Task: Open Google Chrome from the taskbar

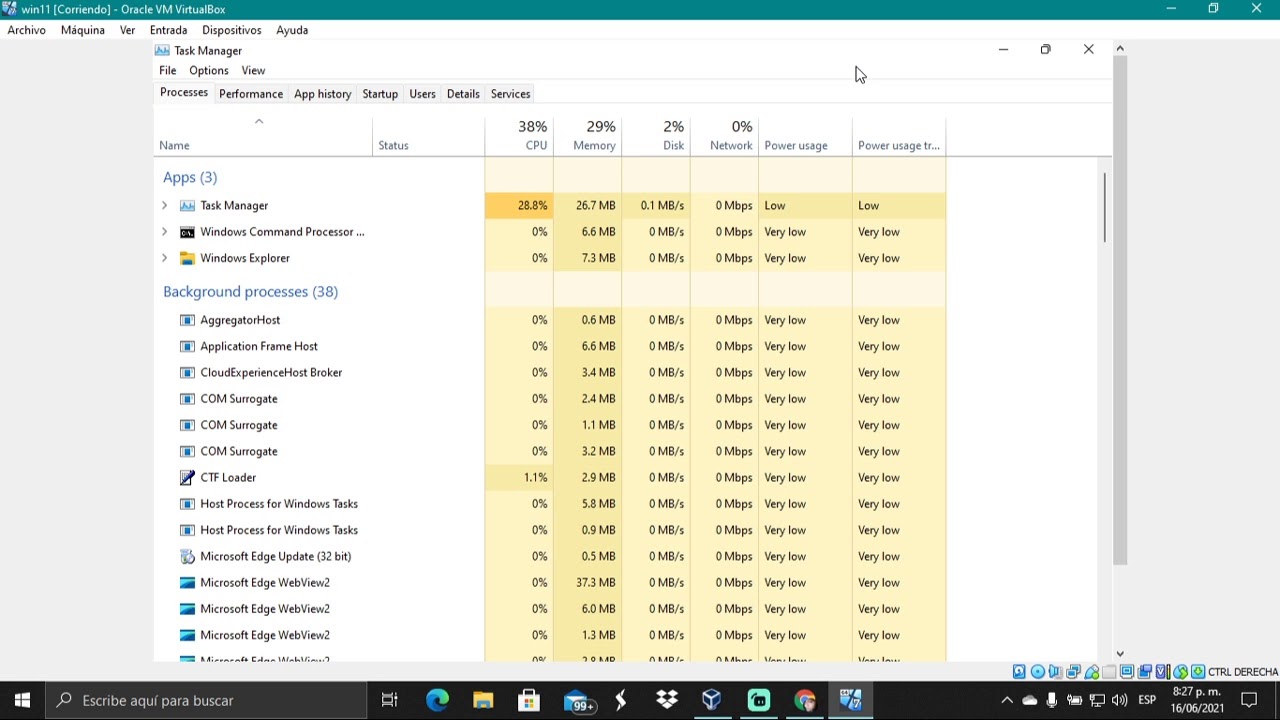Action: (805, 700)
